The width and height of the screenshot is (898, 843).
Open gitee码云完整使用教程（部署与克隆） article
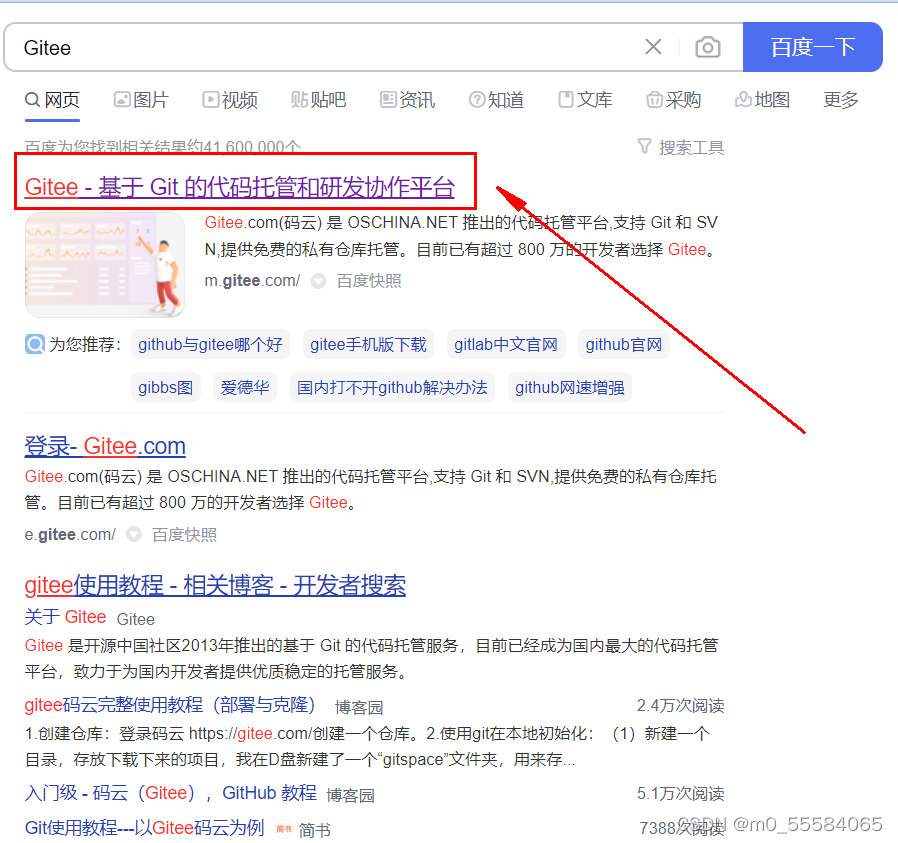pyautogui.click(x=170, y=704)
